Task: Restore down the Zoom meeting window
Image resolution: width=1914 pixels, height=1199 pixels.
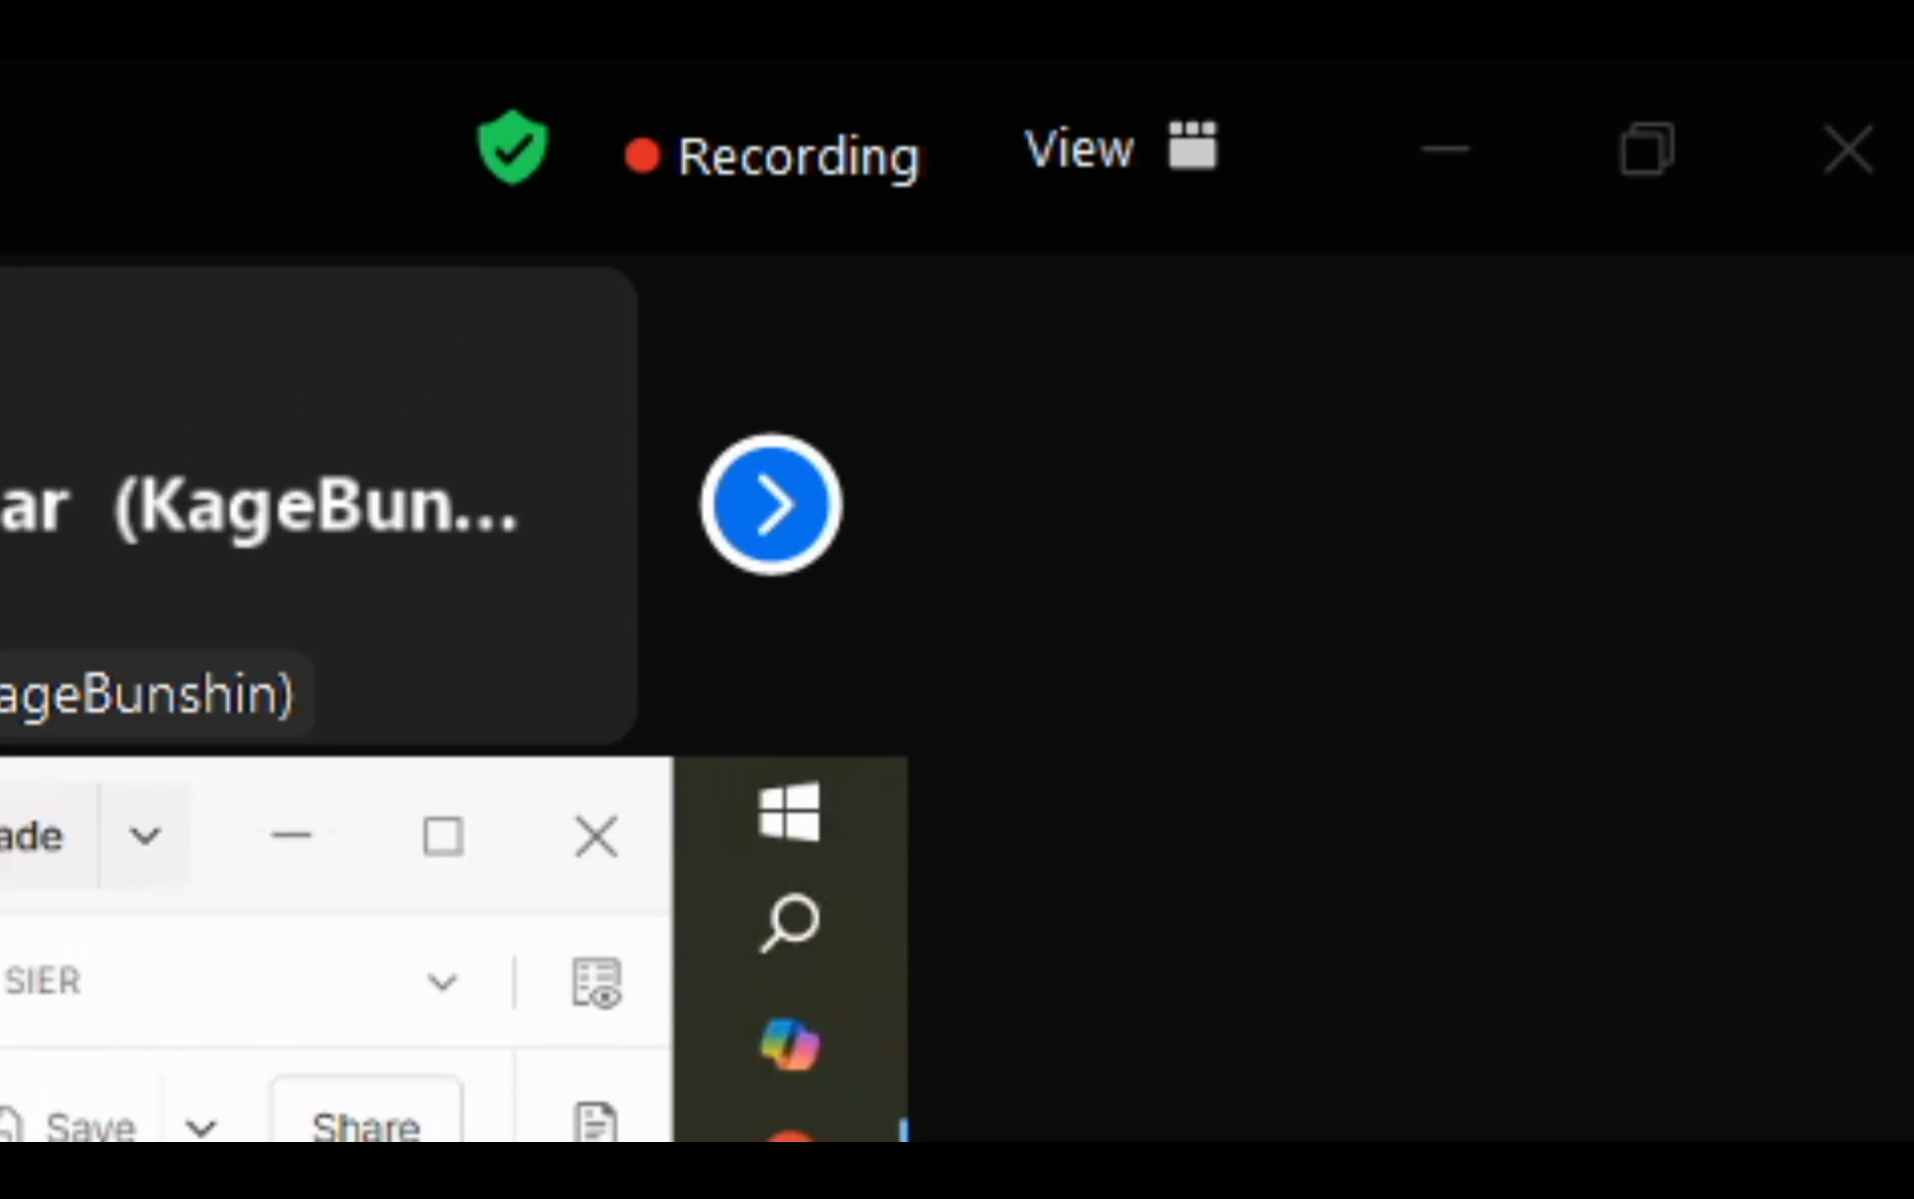Action: click(1646, 150)
